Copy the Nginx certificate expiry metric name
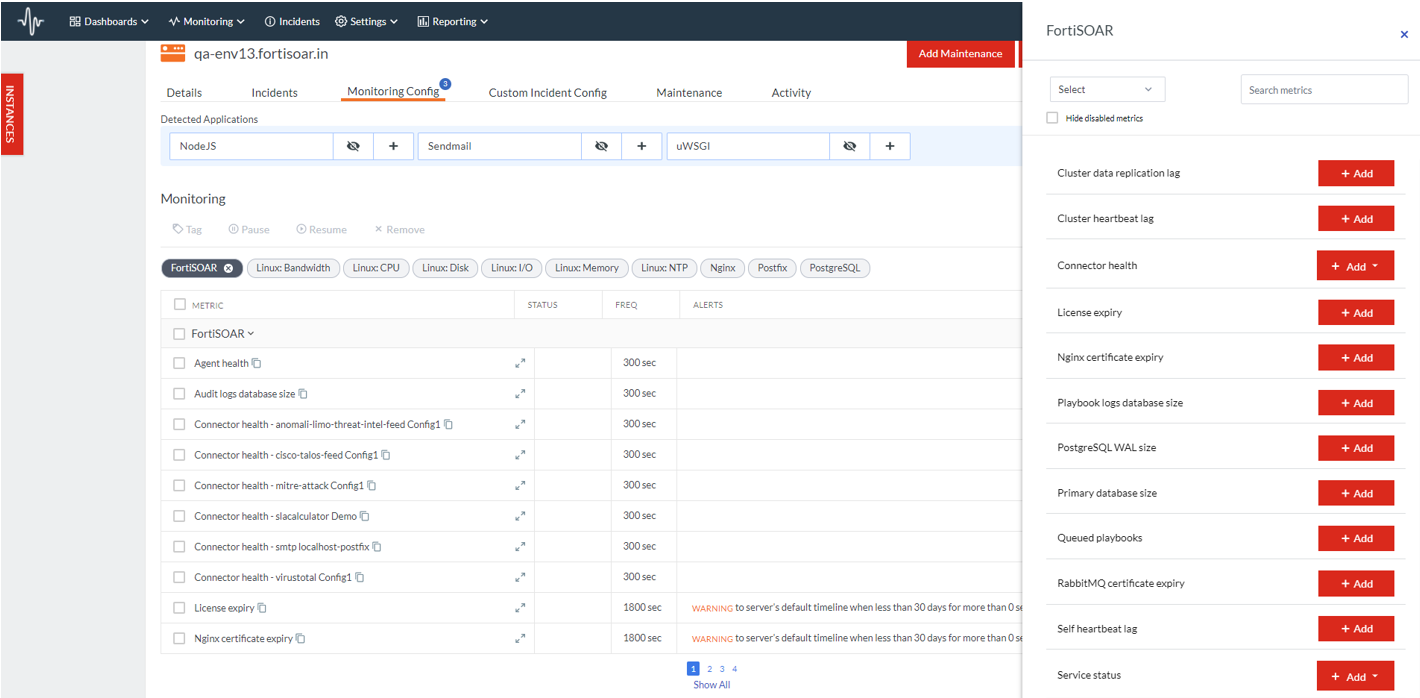The image size is (1420, 698). 303,638
